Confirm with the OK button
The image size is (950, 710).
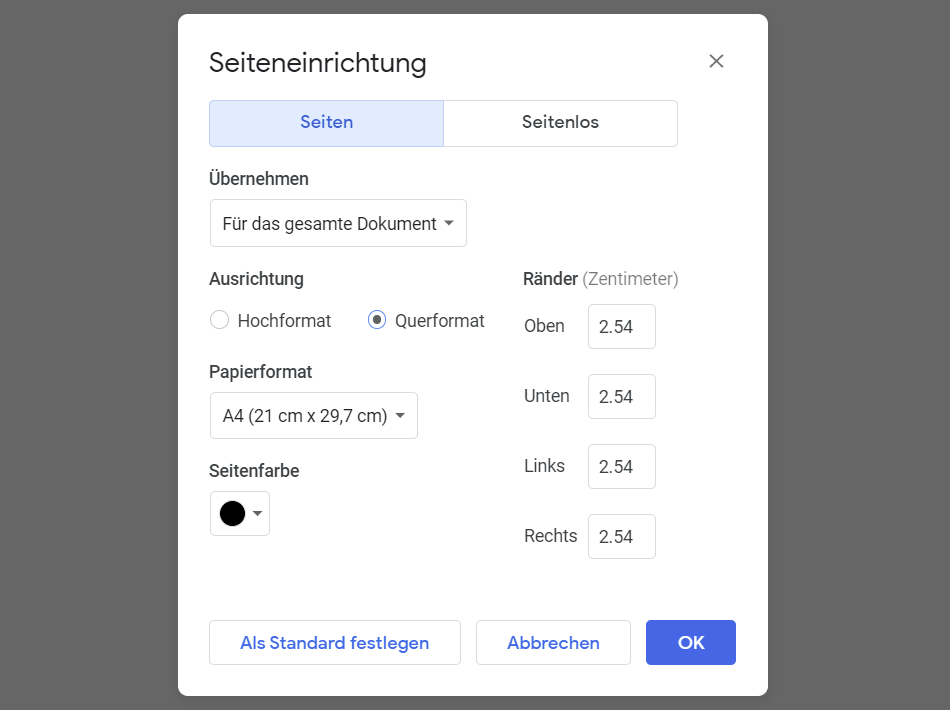pyautogui.click(x=691, y=642)
